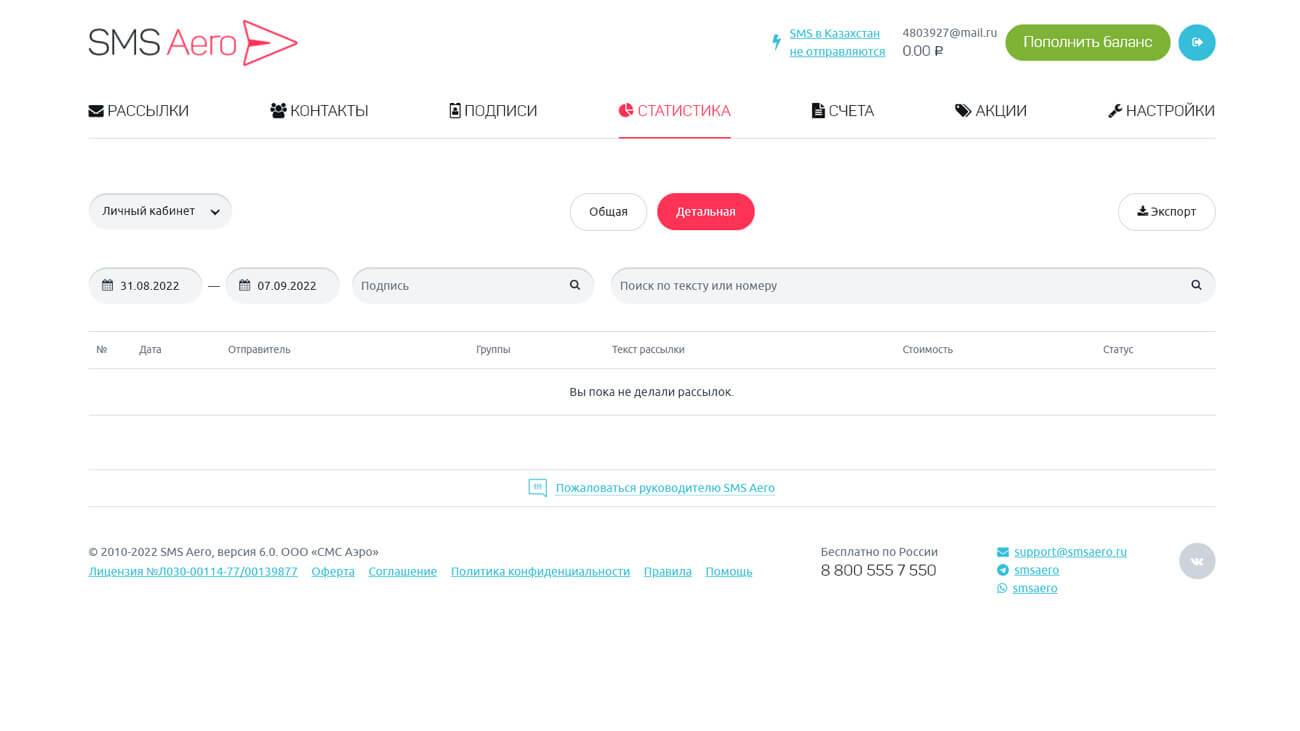The width and height of the screenshot is (1300, 731).
Task: Open the support@smsaero.ru email link
Action: click(1070, 552)
